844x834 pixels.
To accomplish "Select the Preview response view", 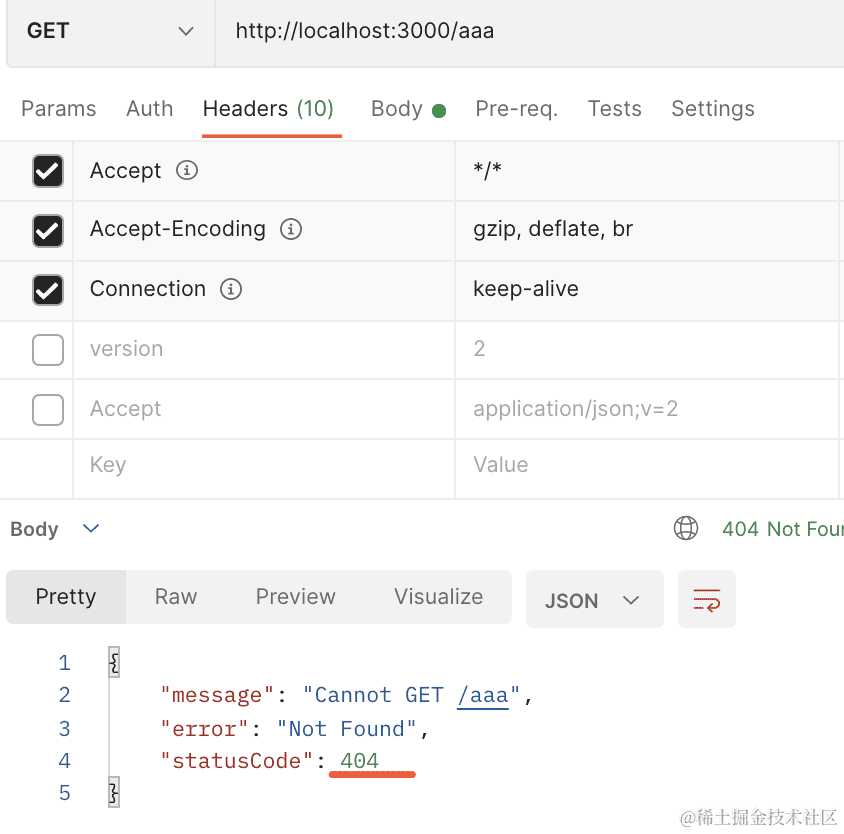I will pos(295,597).
